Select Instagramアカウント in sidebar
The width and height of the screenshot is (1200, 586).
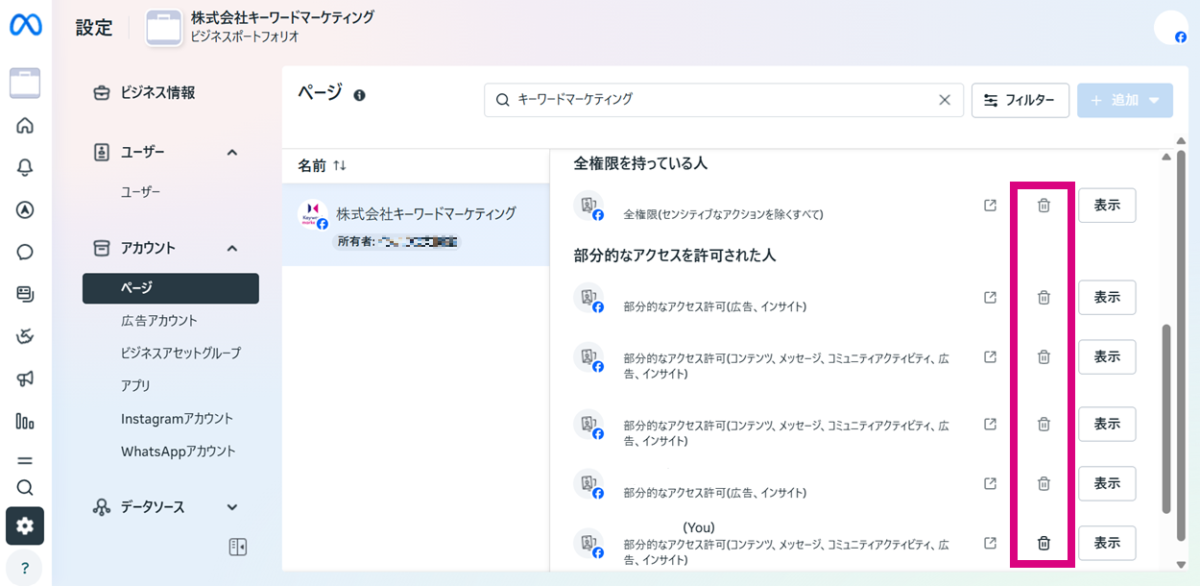(176, 419)
